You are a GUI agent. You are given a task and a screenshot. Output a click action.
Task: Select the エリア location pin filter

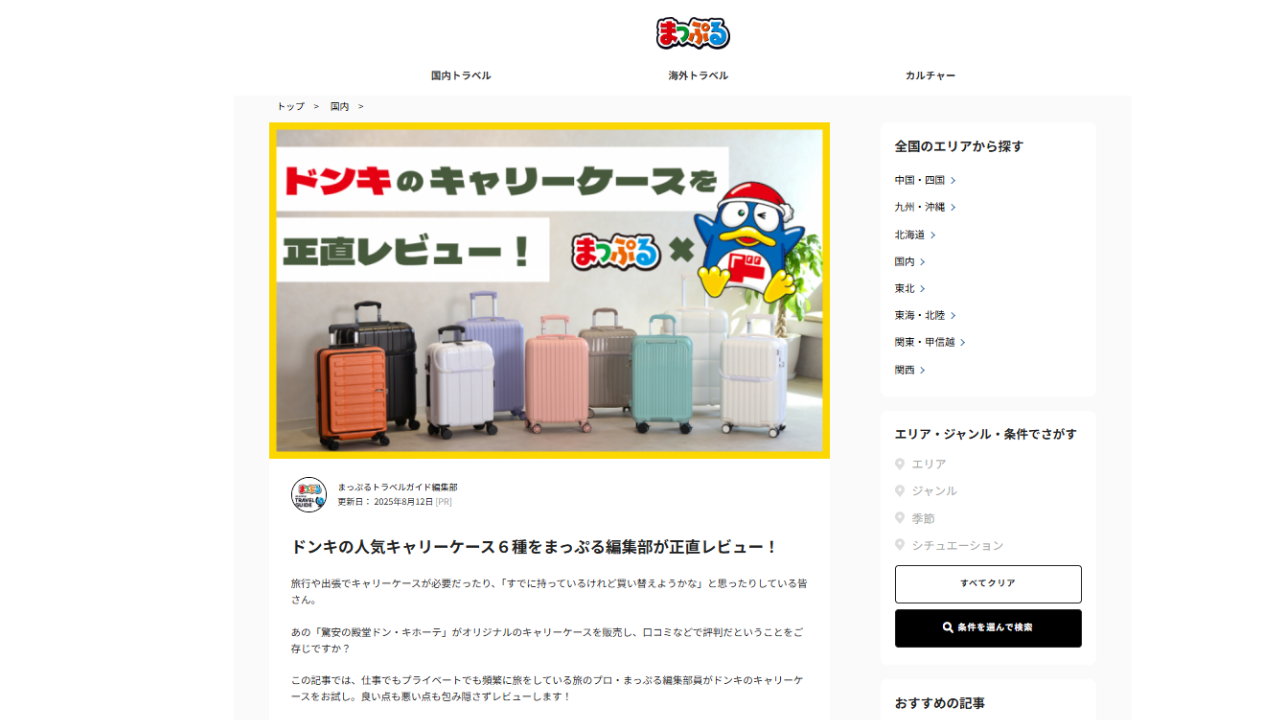point(900,464)
